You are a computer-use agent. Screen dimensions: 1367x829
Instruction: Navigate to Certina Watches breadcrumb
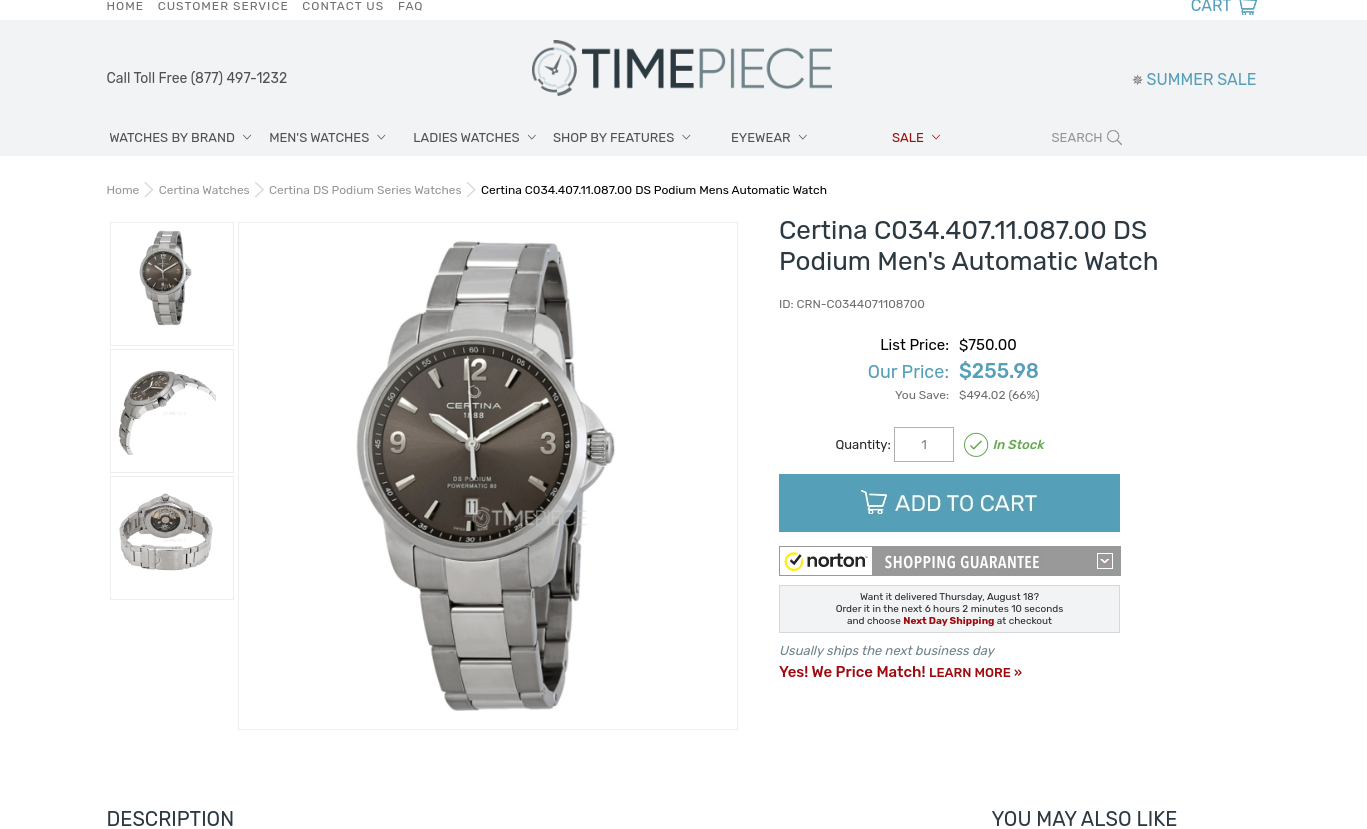pos(204,190)
